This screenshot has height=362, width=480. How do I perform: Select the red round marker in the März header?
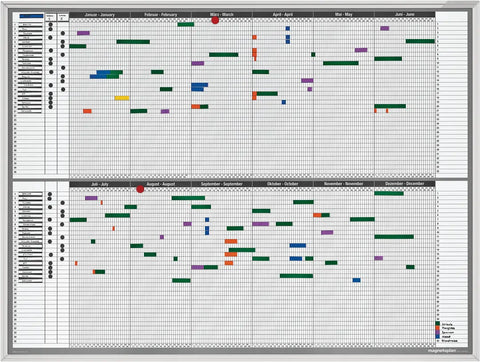[215, 20]
